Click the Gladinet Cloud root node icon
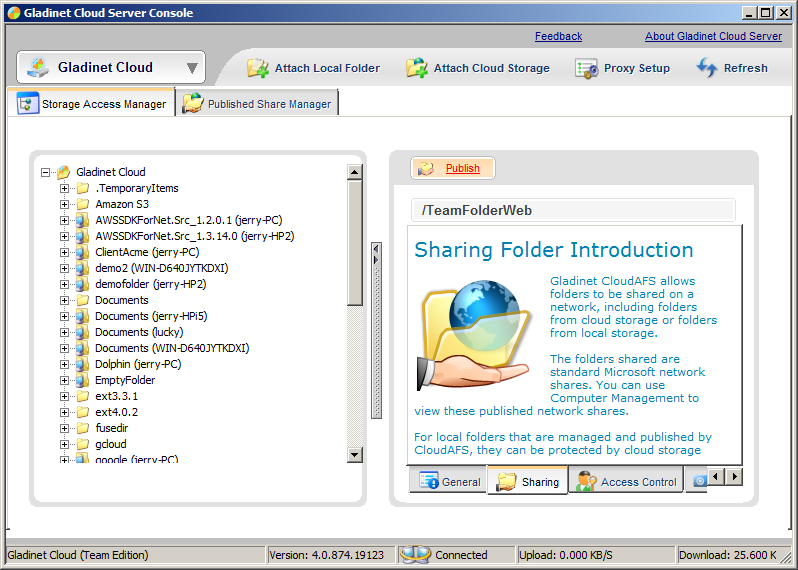The width and height of the screenshot is (798, 570). pos(64,172)
